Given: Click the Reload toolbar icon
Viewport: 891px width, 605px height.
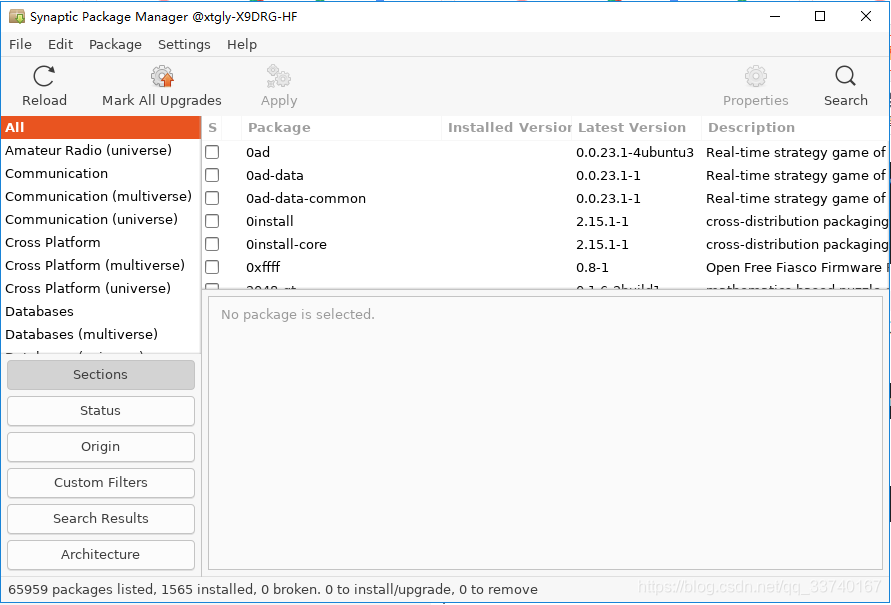Looking at the screenshot, I should [x=44, y=76].
